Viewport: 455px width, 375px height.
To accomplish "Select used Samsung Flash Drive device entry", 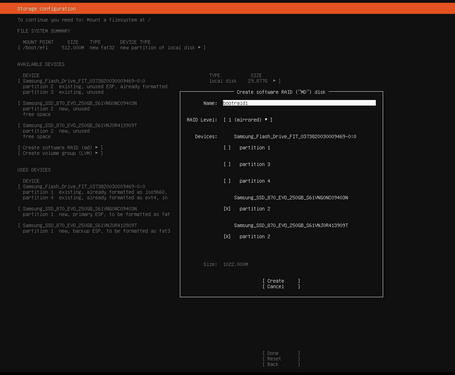I will [81, 187].
